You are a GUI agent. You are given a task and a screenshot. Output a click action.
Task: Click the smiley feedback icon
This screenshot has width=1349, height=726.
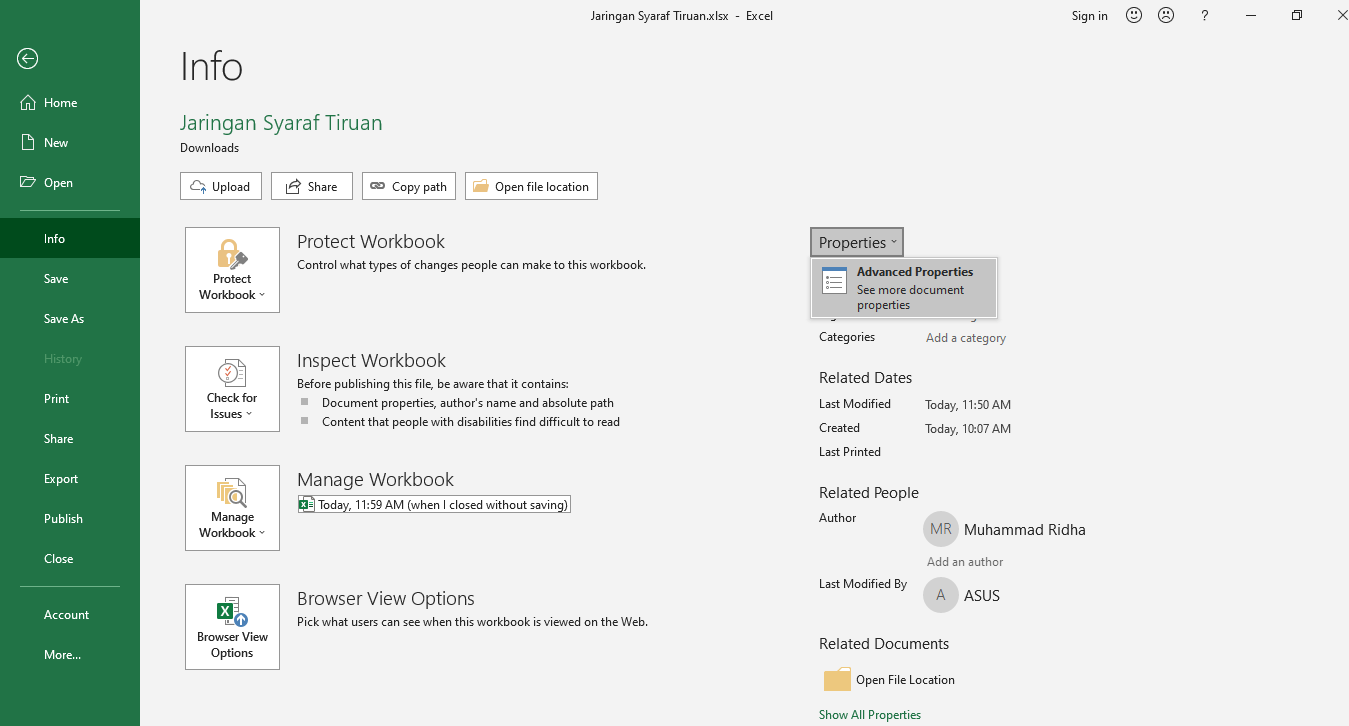point(1133,15)
